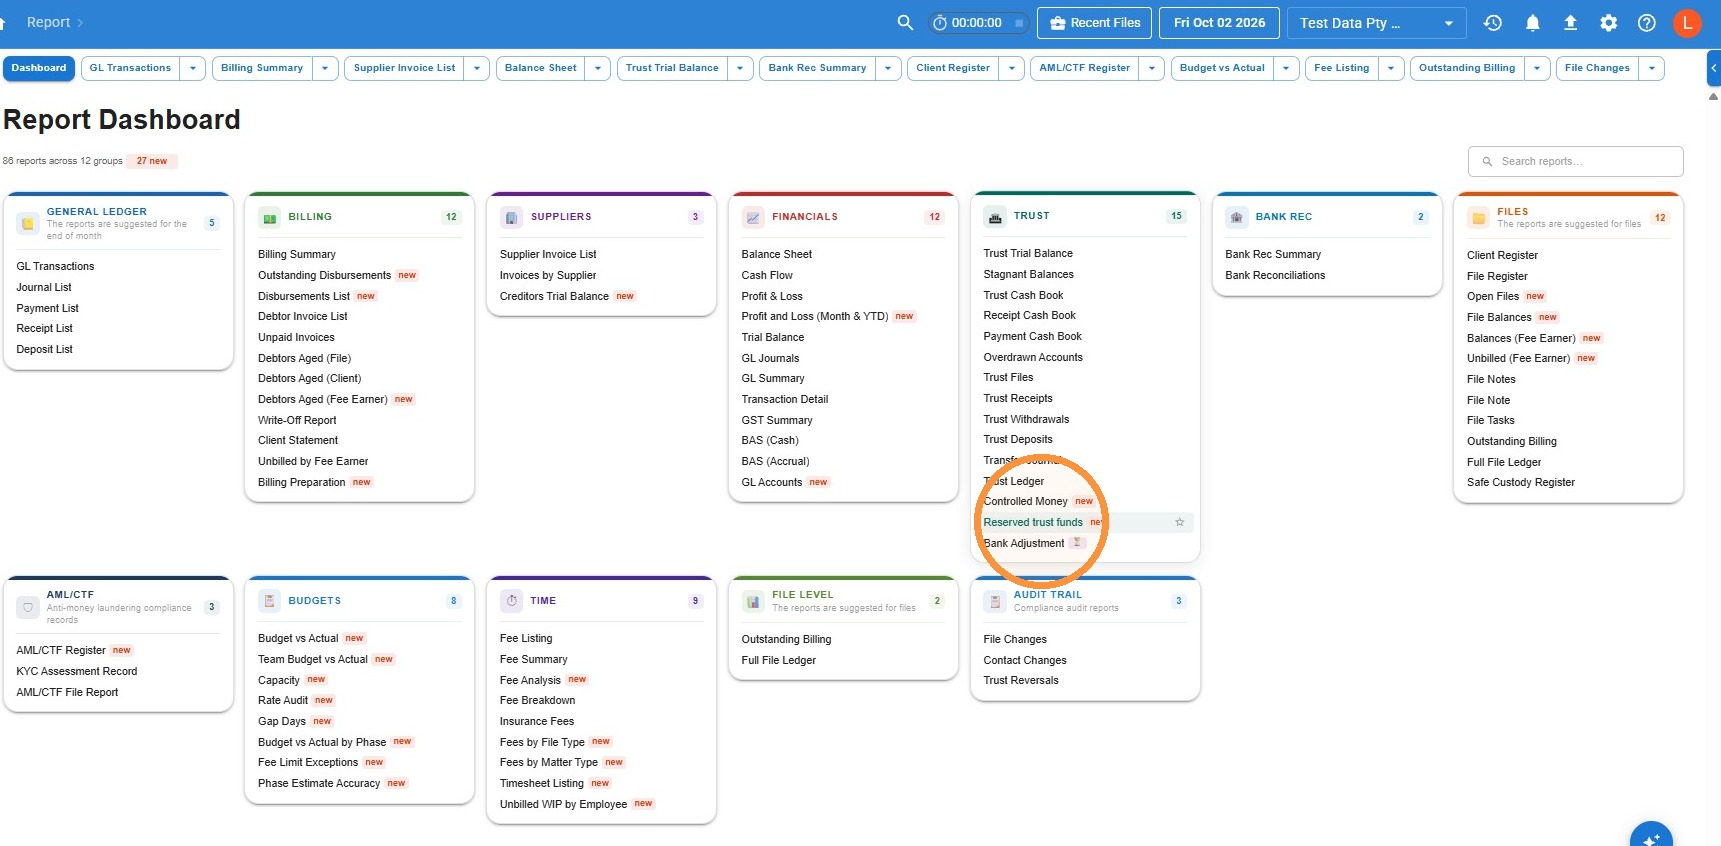Open the KYC Assessment Record report
This screenshot has height=846, width=1721.
coord(77,671)
